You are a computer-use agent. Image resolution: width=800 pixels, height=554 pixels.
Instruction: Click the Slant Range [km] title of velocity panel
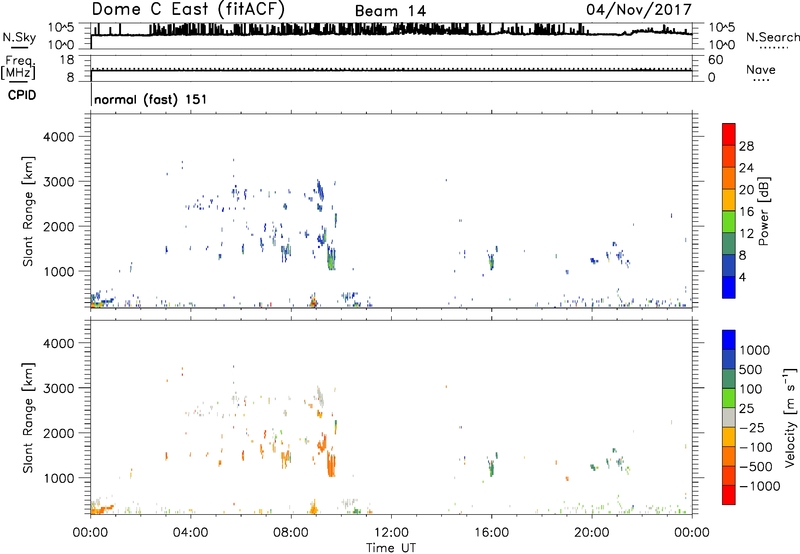pos(28,418)
